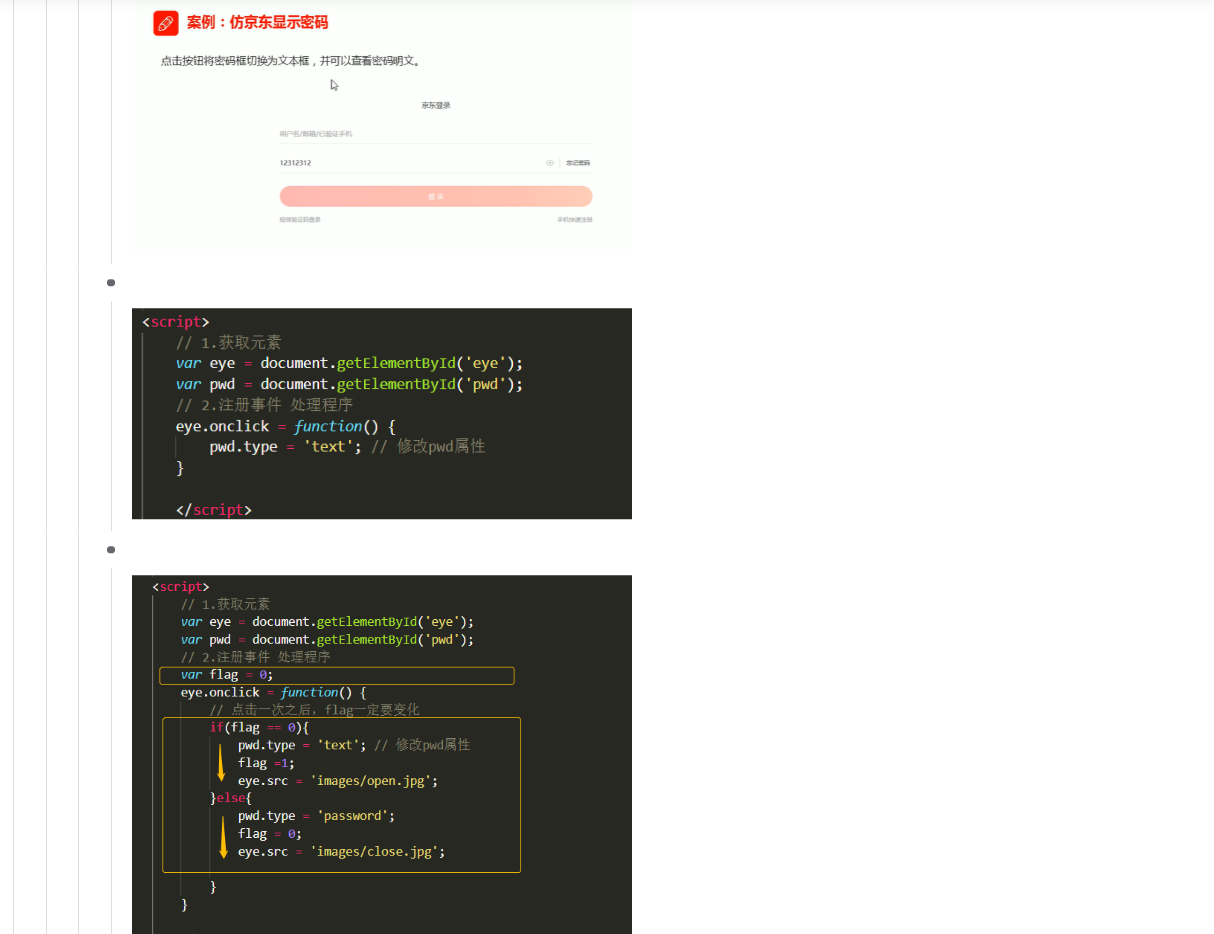Toggle the eye icon in the password field

(549, 162)
